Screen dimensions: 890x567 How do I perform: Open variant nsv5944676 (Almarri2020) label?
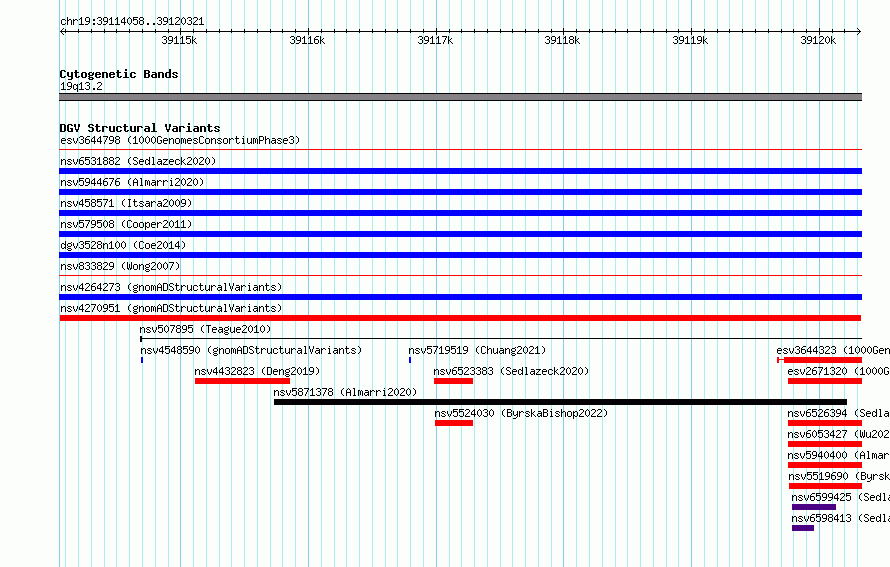click(x=132, y=182)
